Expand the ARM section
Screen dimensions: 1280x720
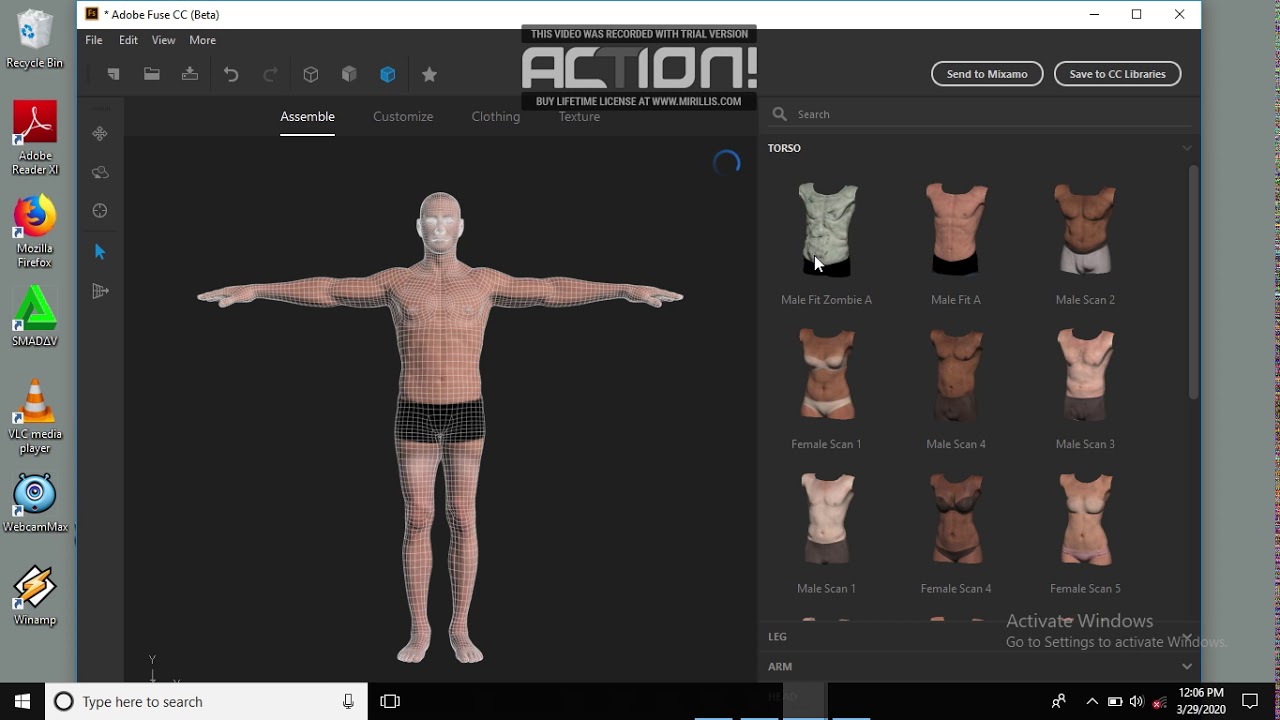pyautogui.click(x=1187, y=666)
